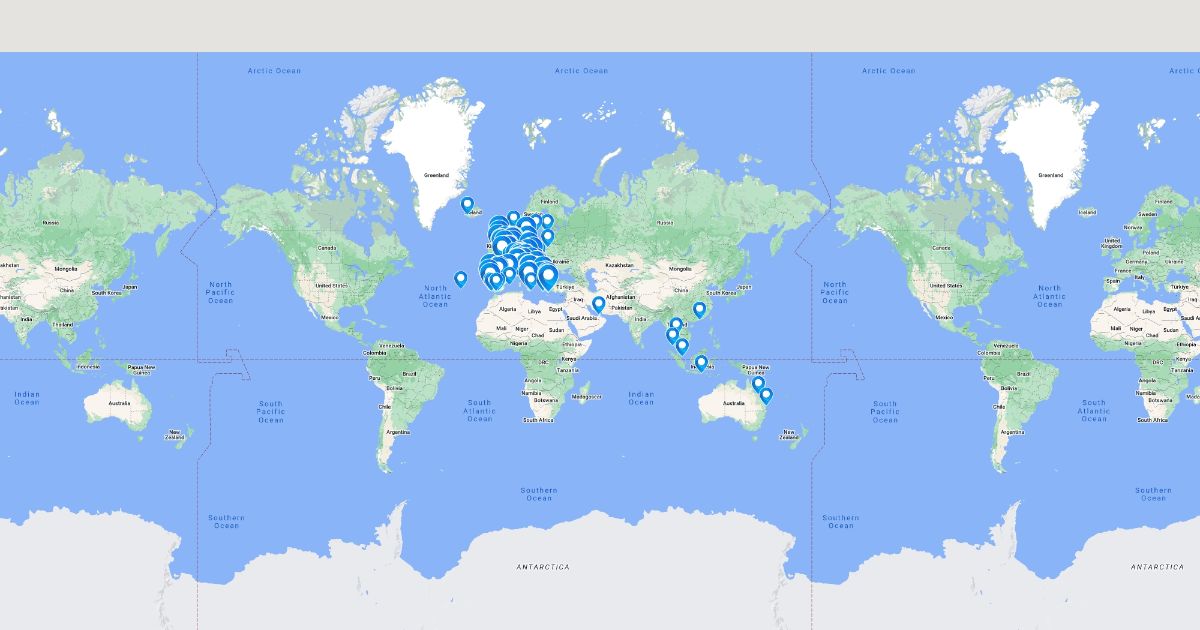This screenshot has width=1200, height=630.
Task: Open the largest pin pointing at western Türkiye
Action: 547,276
